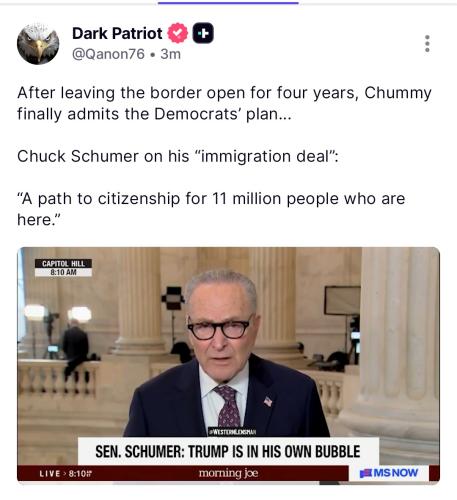
Task: Click the red verified checkmark badge
Action: click(178, 33)
